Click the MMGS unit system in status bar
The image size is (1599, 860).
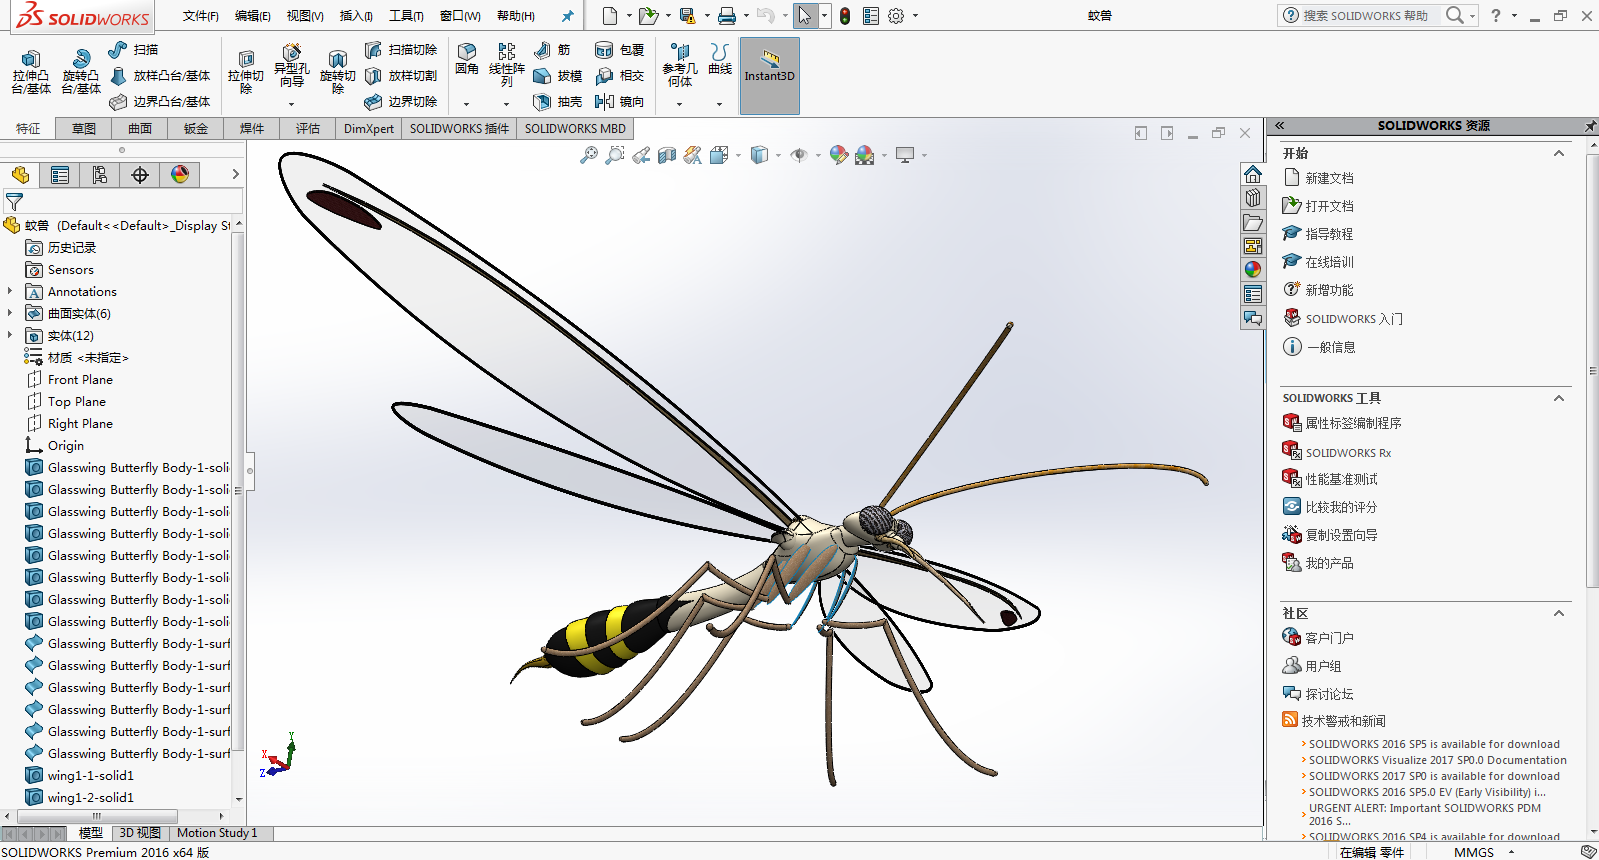coord(1474,852)
